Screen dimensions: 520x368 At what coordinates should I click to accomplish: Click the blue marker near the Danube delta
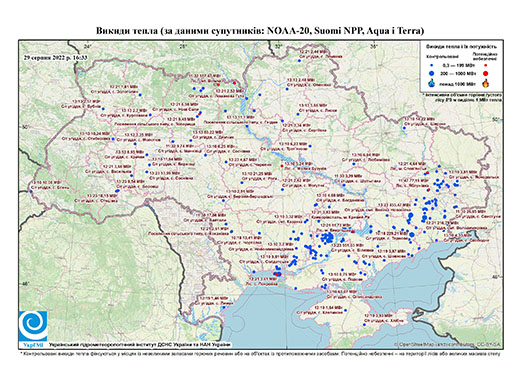coord(224,307)
